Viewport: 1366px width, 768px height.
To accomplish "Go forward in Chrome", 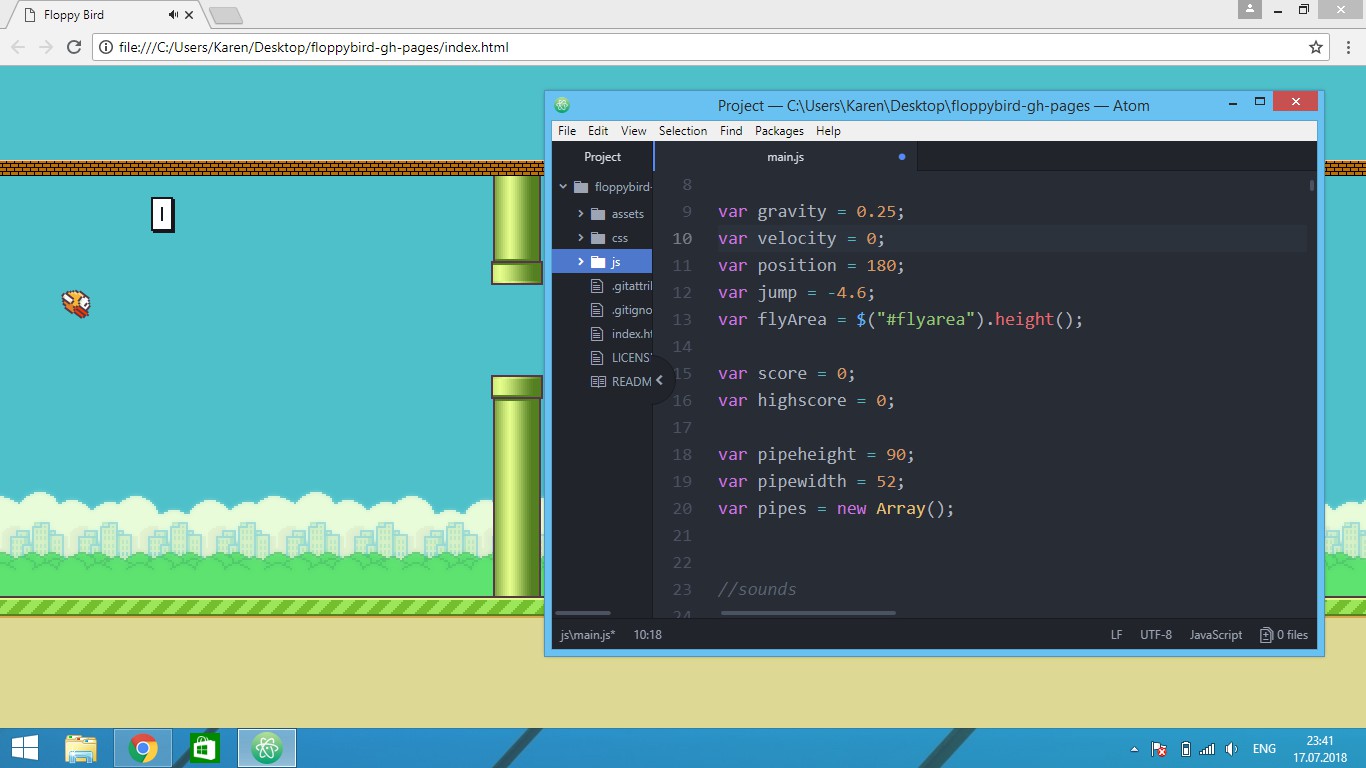I will tap(46, 47).
